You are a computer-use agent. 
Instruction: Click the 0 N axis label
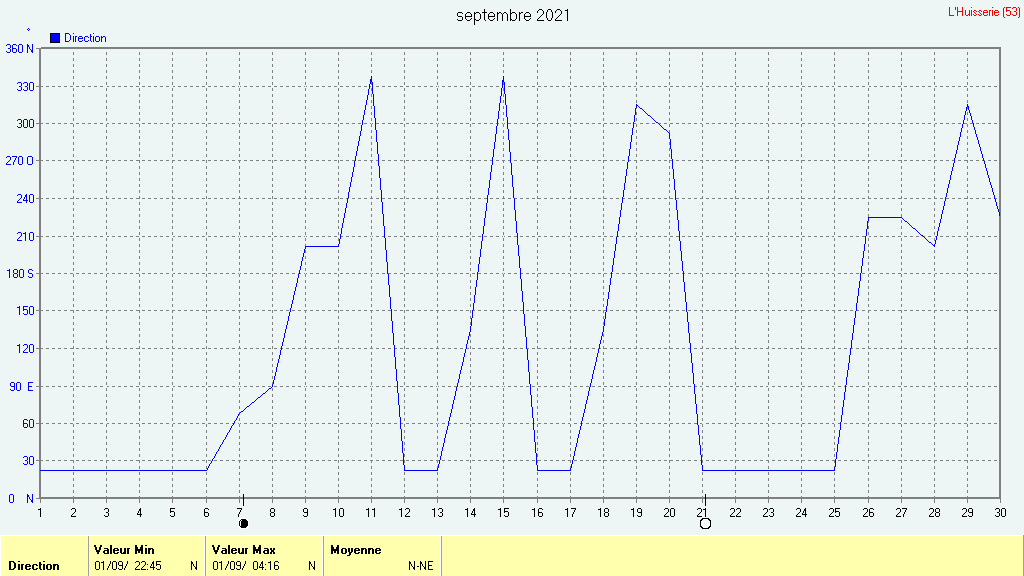[21, 499]
